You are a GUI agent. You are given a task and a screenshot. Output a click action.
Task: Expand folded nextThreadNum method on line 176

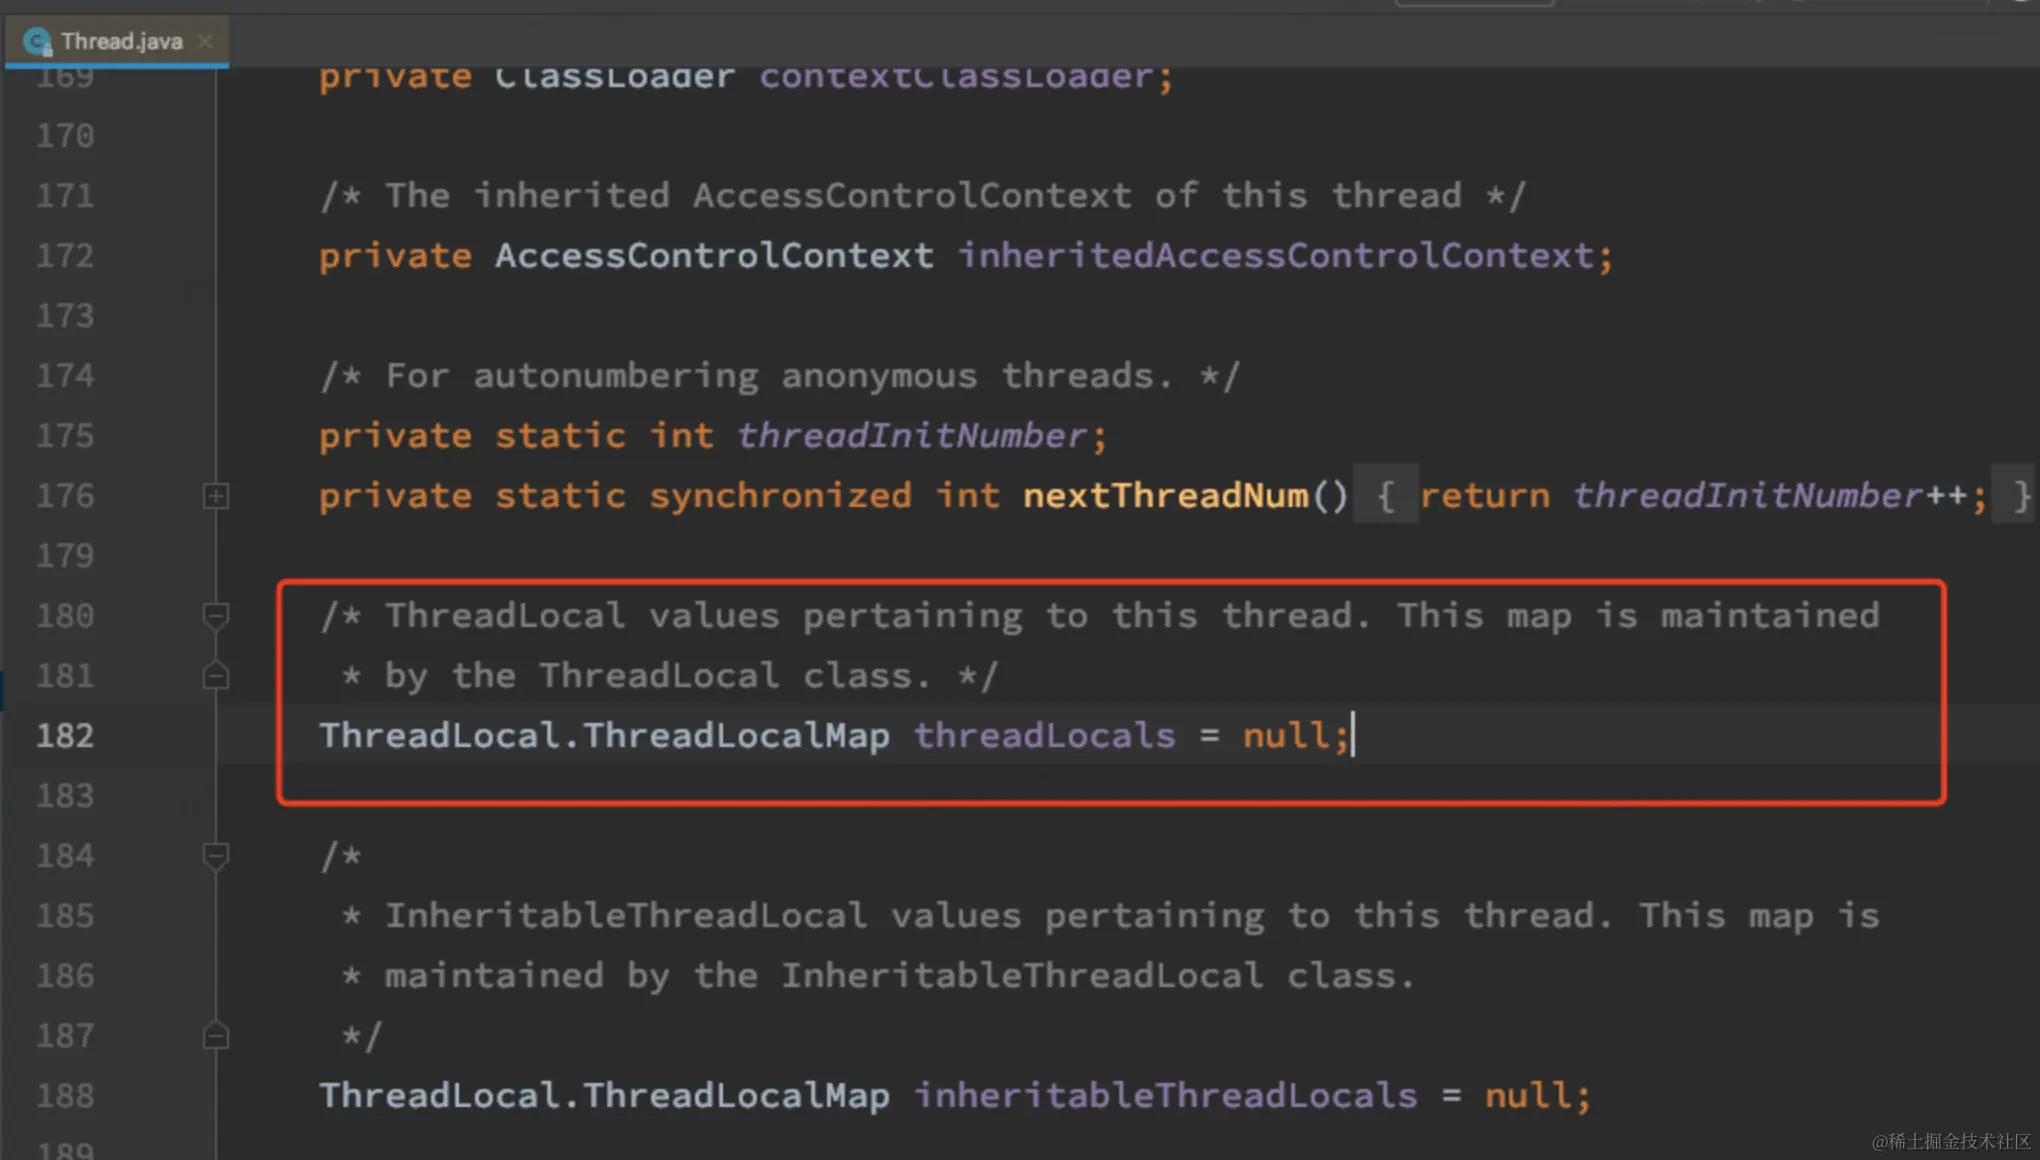point(215,496)
